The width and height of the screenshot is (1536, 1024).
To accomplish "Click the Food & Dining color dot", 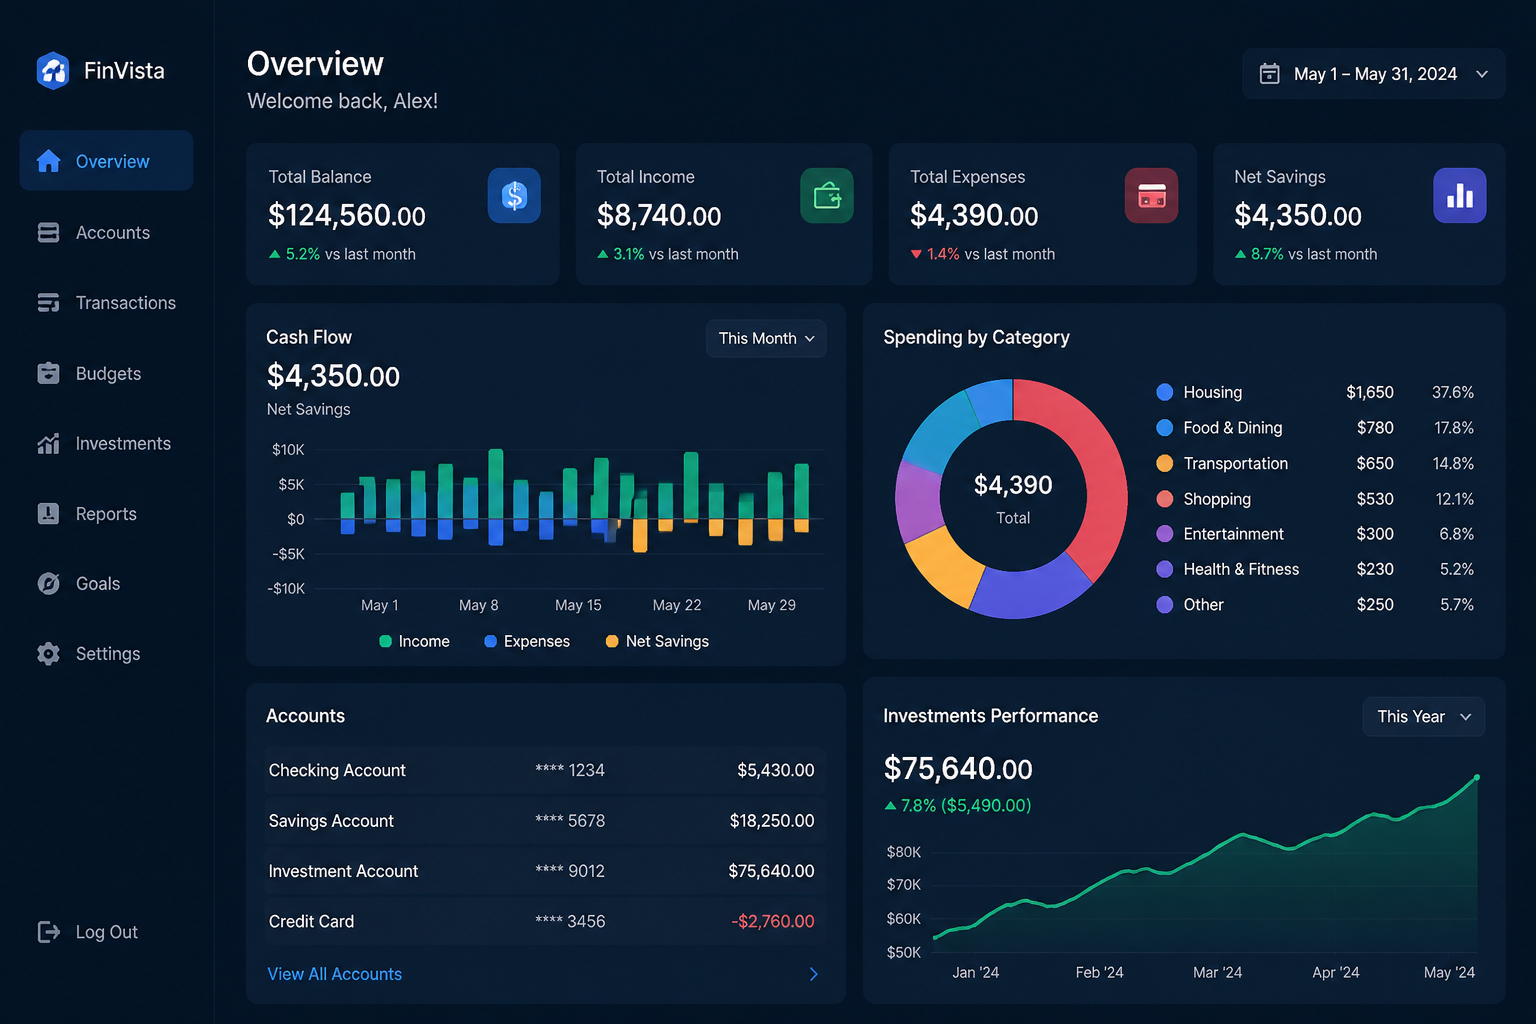I will [x=1164, y=427].
